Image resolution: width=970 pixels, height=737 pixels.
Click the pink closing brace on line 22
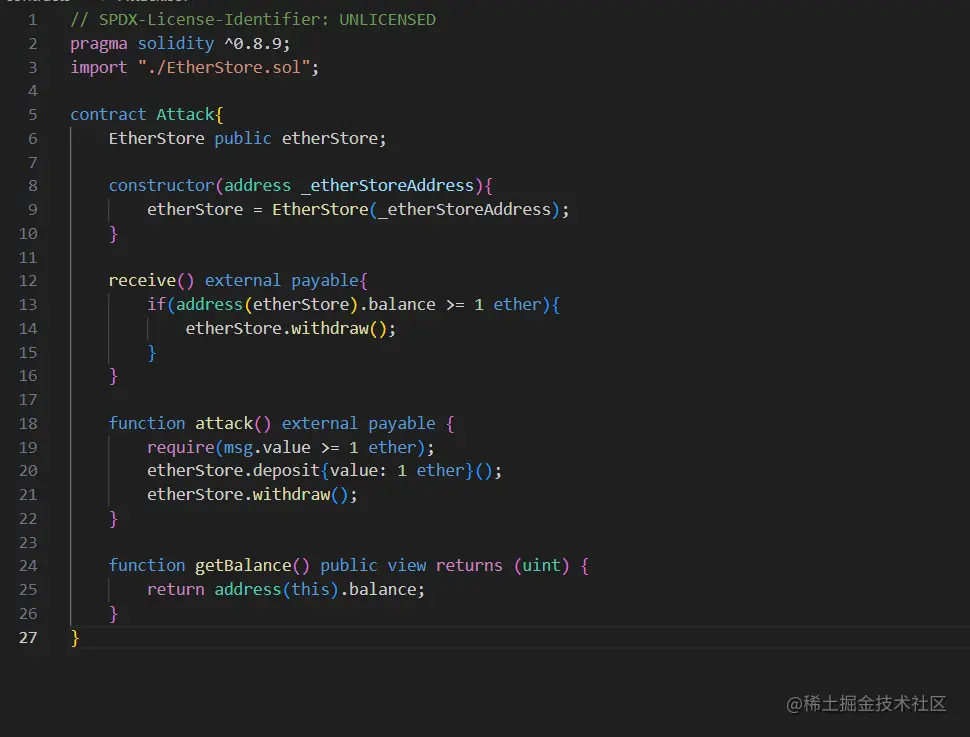[113, 519]
